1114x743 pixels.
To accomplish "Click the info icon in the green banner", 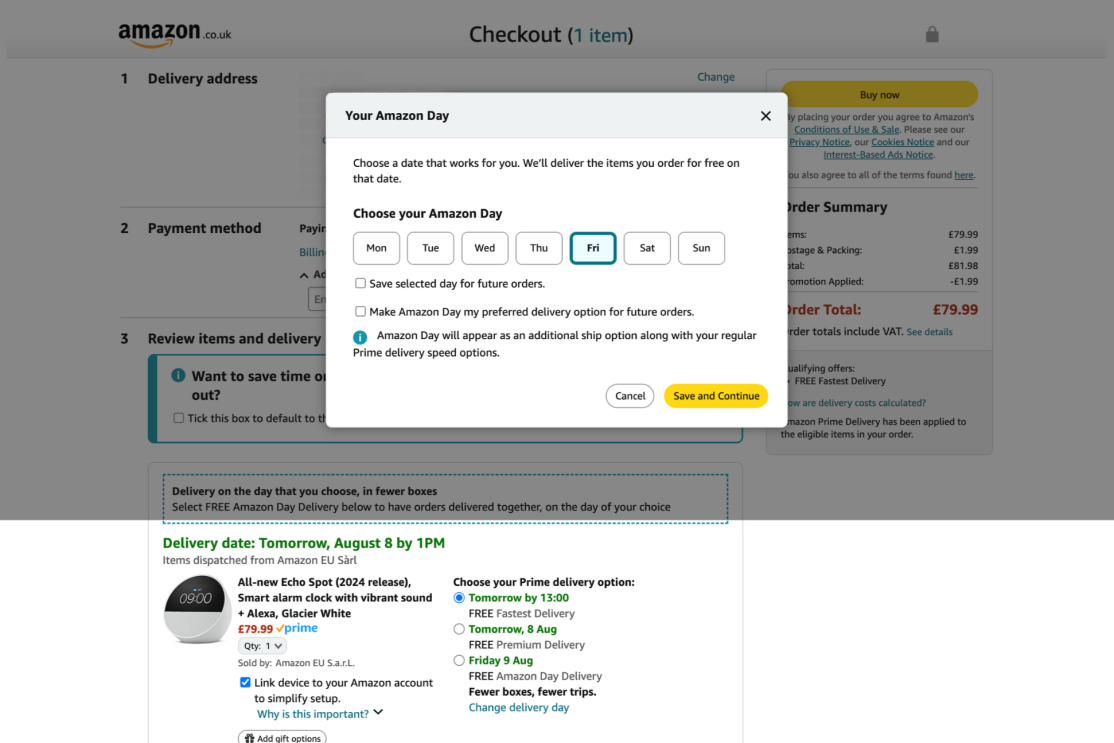I will pos(178,375).
